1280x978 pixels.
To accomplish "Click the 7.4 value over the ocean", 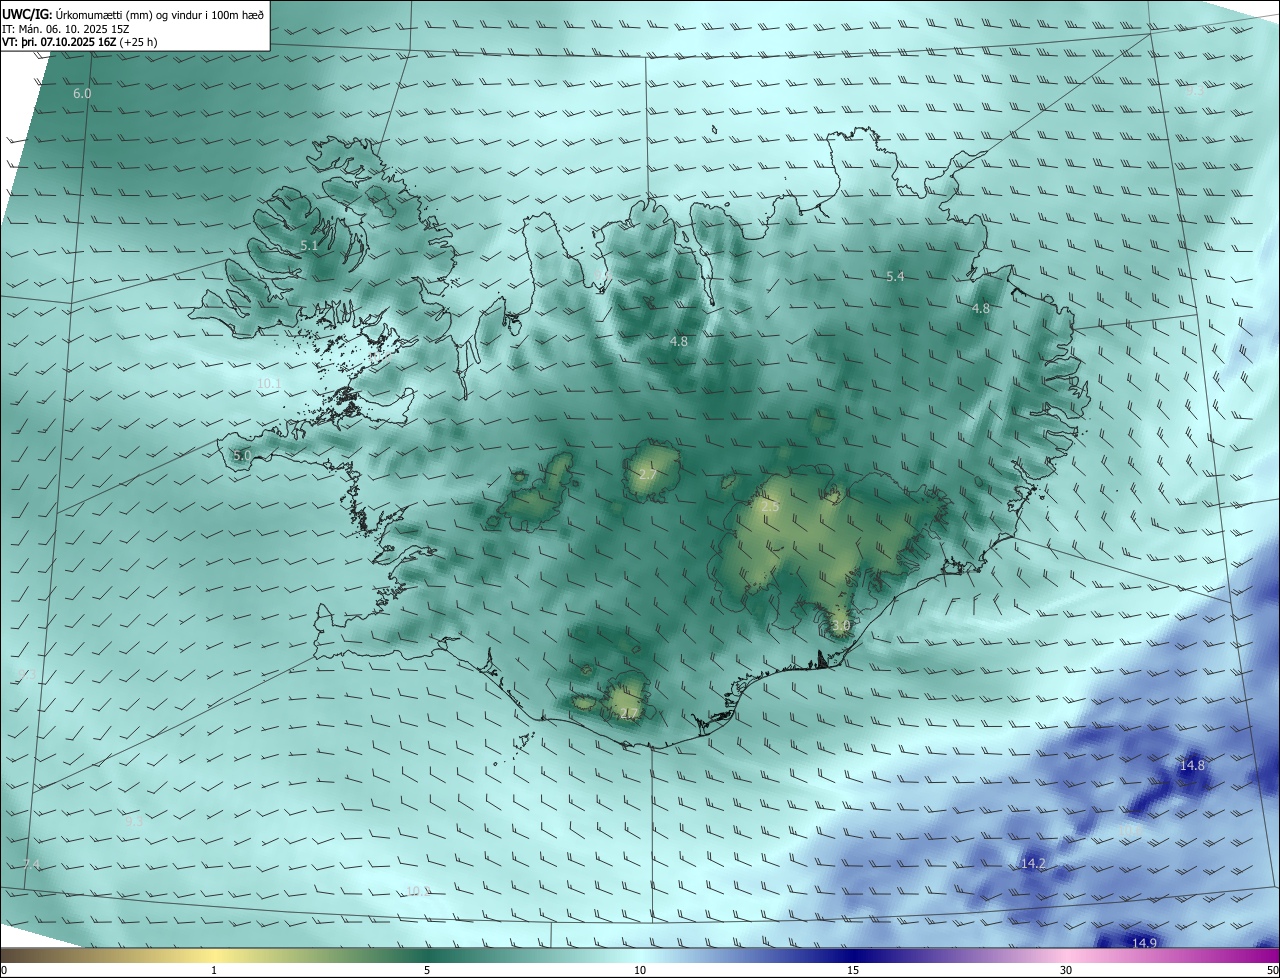I will click(32, 864).
